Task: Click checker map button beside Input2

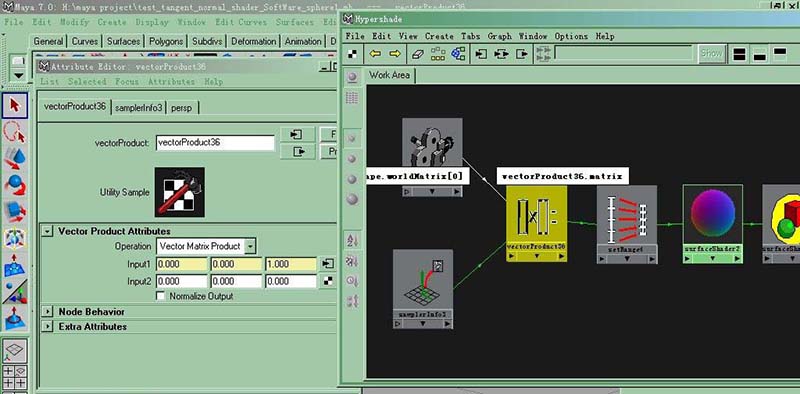Action: (328, 281)
